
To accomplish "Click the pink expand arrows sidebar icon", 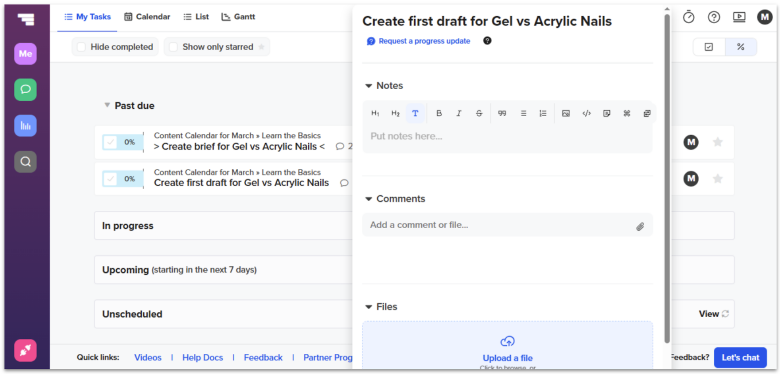I will pos(25,351).
